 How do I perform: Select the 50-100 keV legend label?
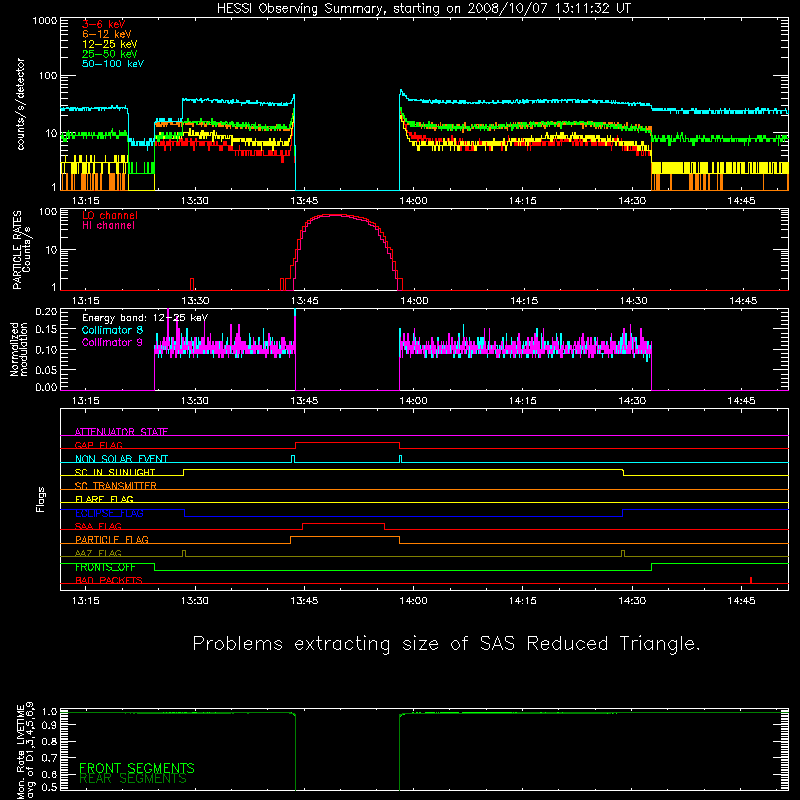point(113,64)
